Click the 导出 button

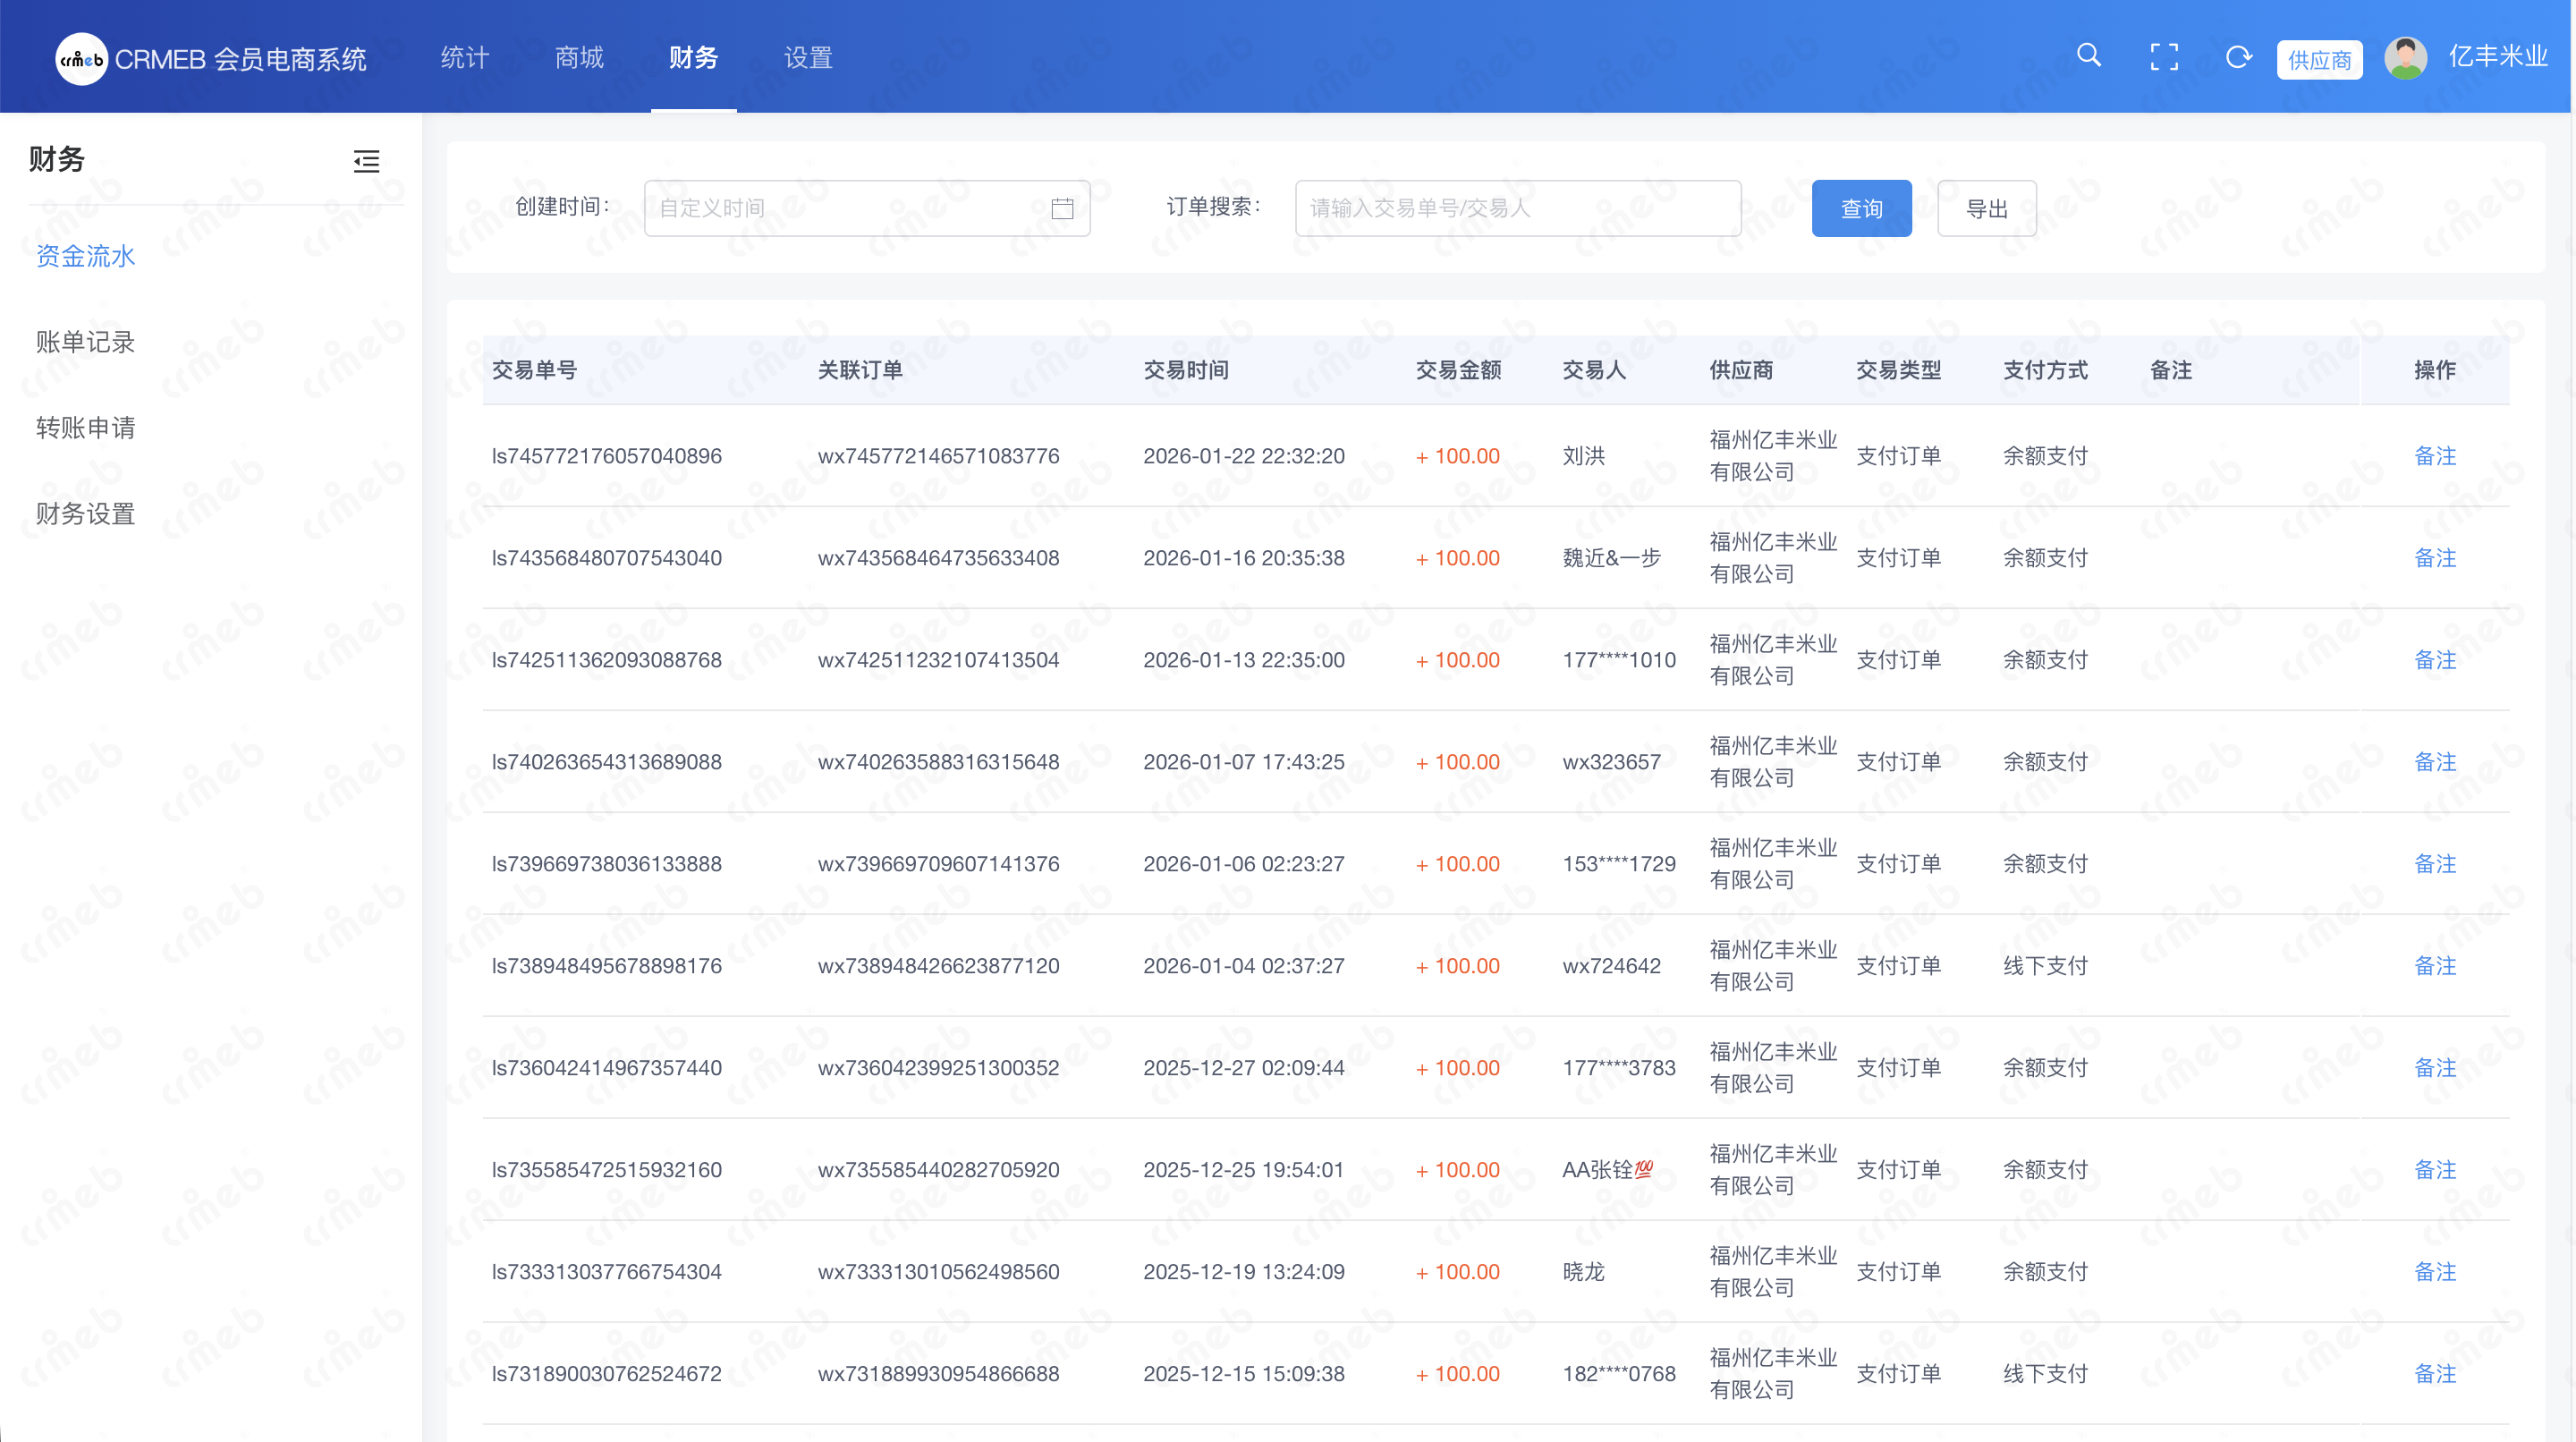click(1986, 208)
